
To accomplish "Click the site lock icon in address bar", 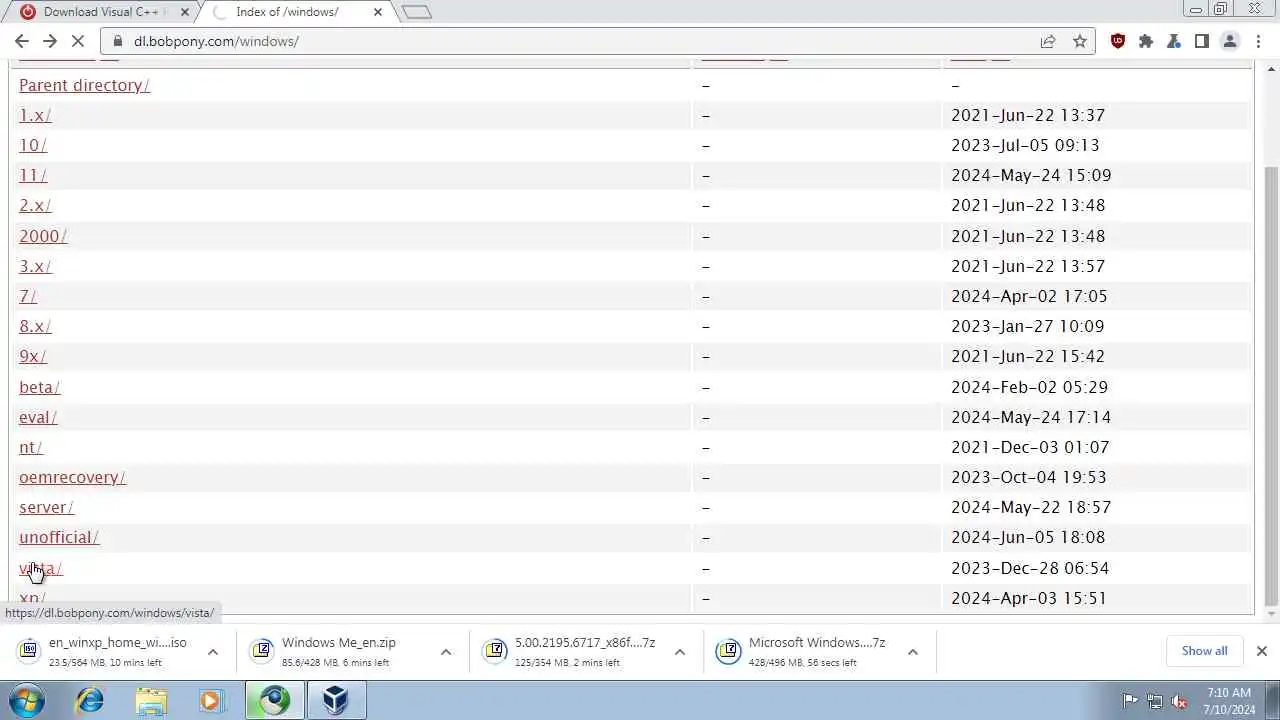I will pyautogui.click(x=118, y=41).
